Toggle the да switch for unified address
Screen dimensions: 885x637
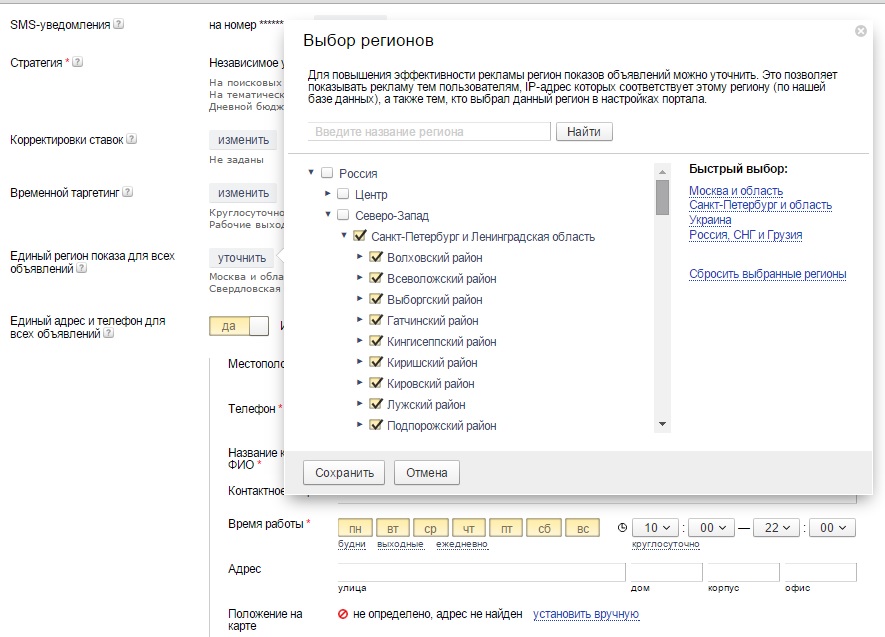point(239,326)
